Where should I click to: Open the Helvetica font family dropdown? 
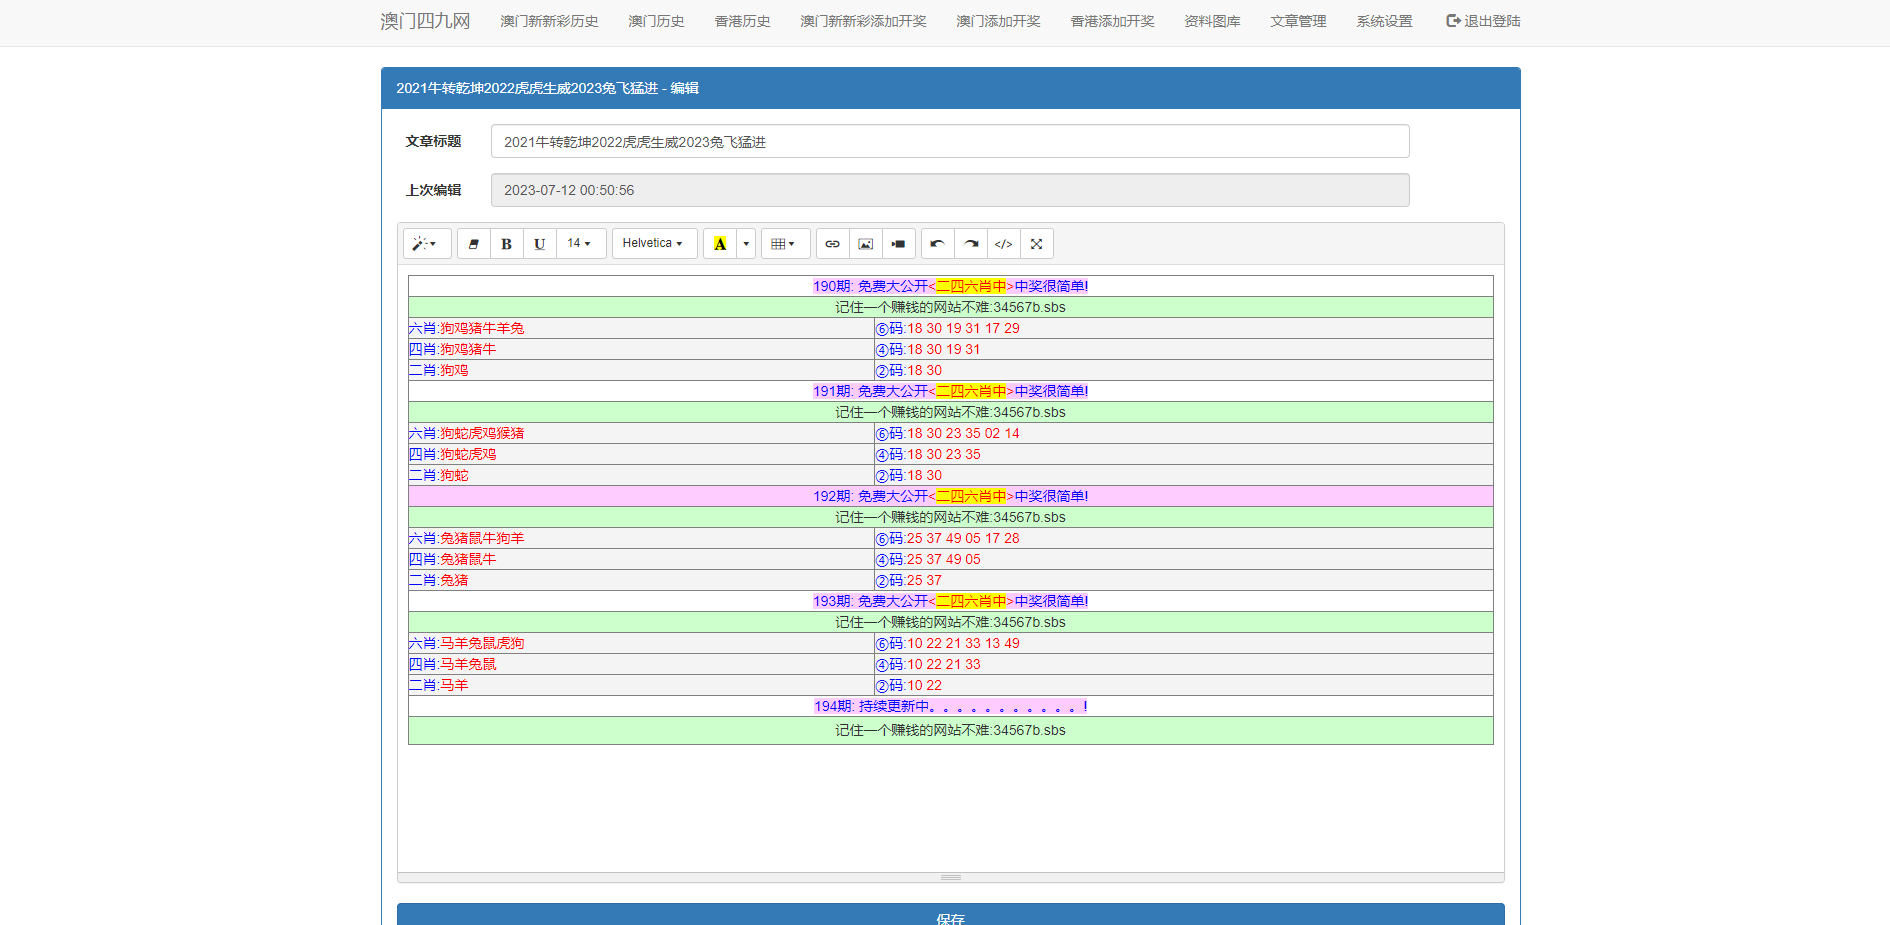[653, 244]
